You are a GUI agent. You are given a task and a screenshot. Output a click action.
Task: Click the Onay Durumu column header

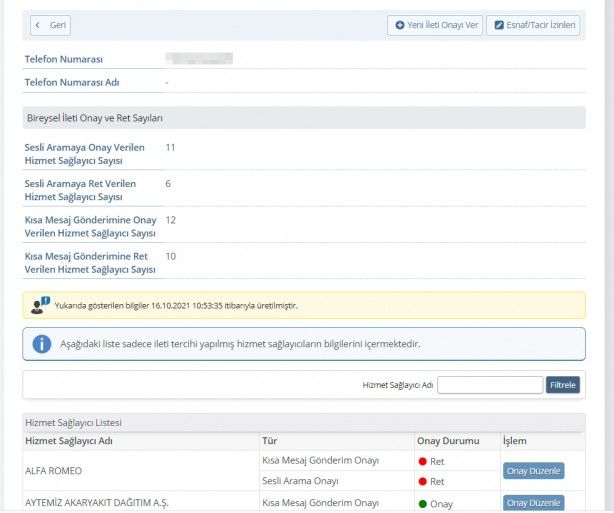(x=448, y=441)
